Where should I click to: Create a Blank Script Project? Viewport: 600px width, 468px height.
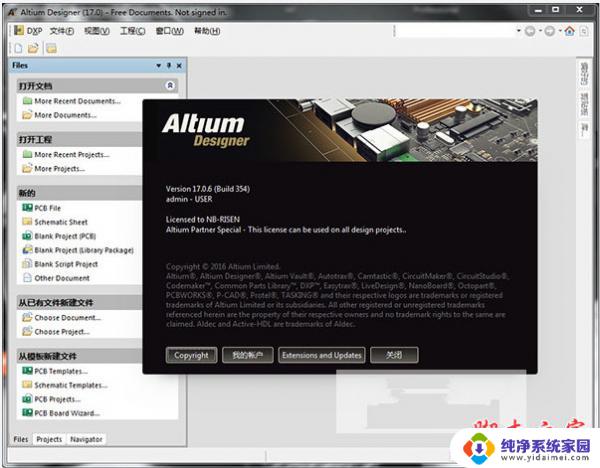click(66, 264)
